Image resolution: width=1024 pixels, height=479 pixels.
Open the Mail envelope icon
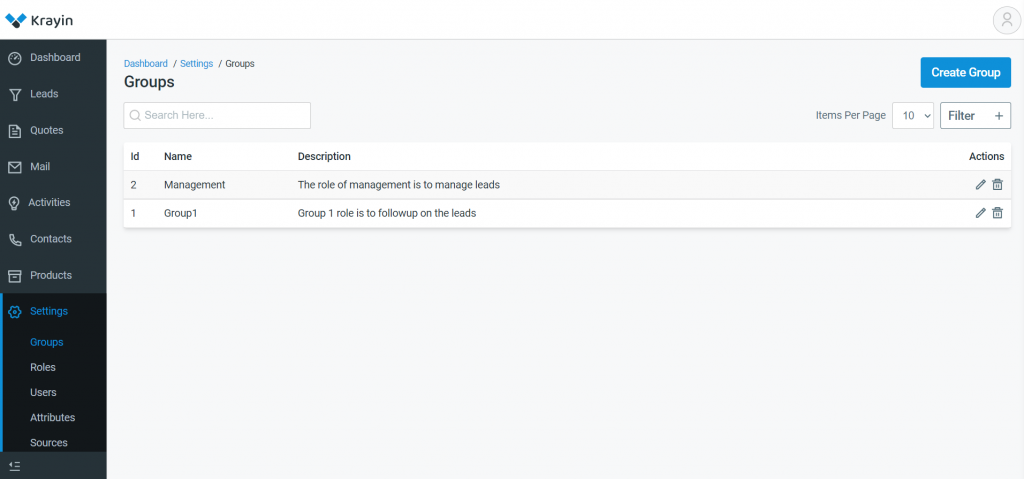[x=14, y=167]
